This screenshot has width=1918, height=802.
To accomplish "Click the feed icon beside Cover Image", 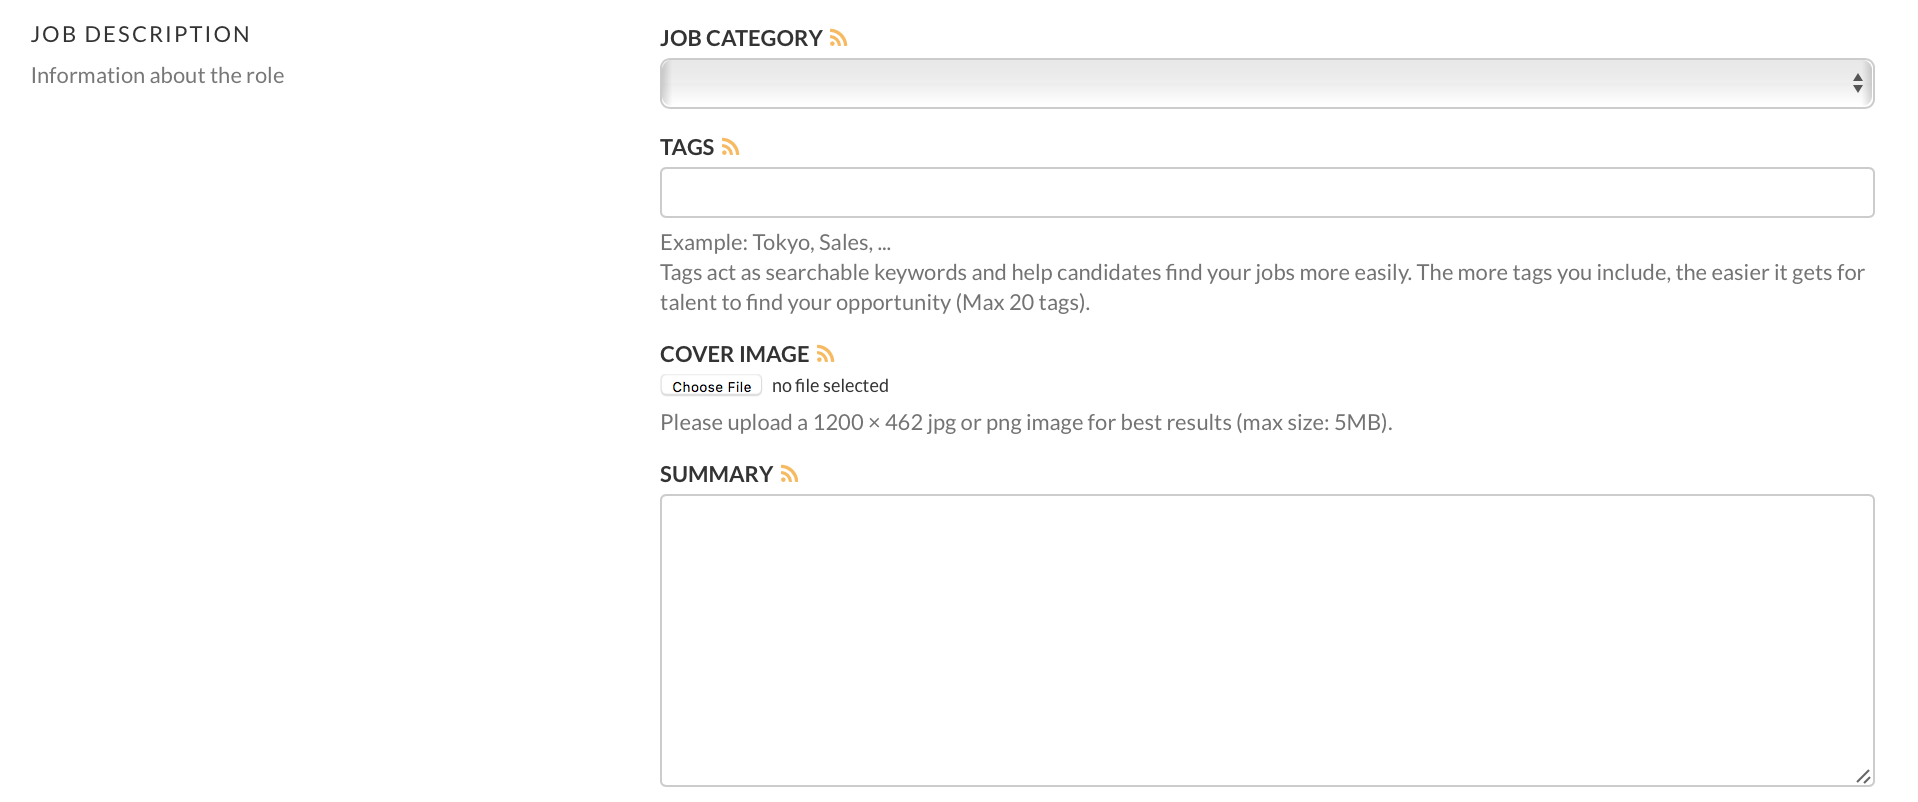I will click(825, 354).
